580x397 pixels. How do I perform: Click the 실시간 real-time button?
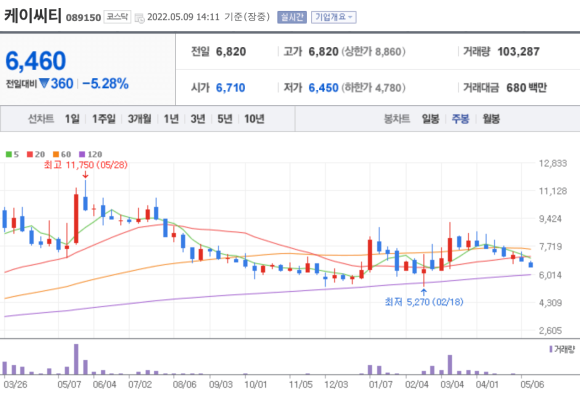click(x=292, y=17)
